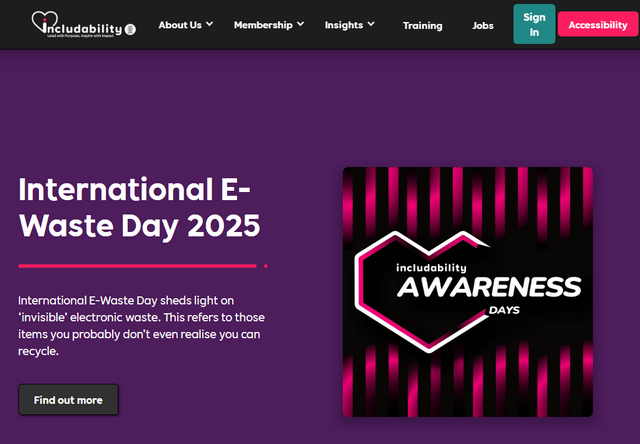
Task: Go to the Training page
Action: click(422, 26)
